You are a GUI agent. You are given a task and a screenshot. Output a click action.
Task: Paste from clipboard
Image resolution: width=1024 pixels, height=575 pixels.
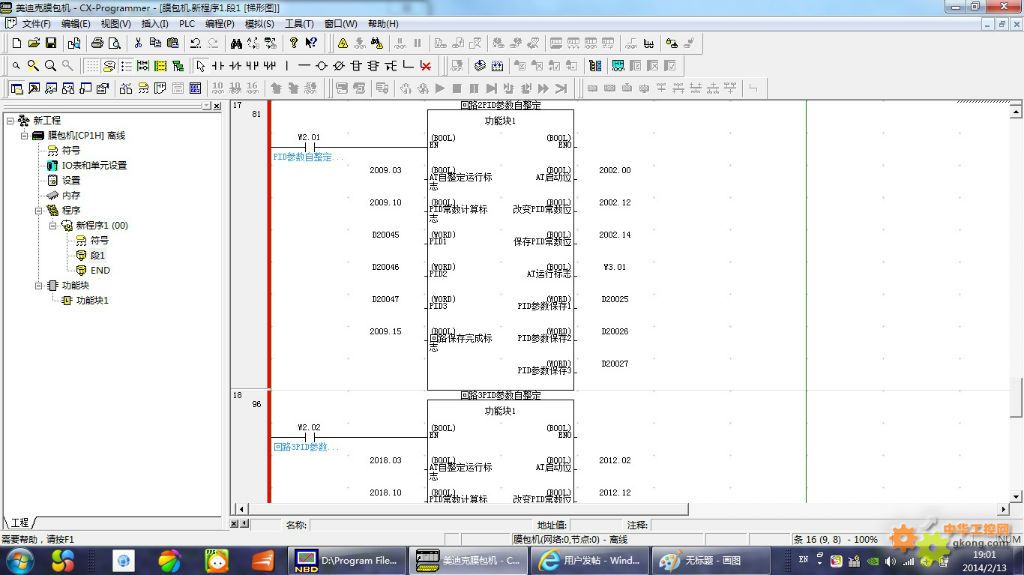tap(172, 43)
